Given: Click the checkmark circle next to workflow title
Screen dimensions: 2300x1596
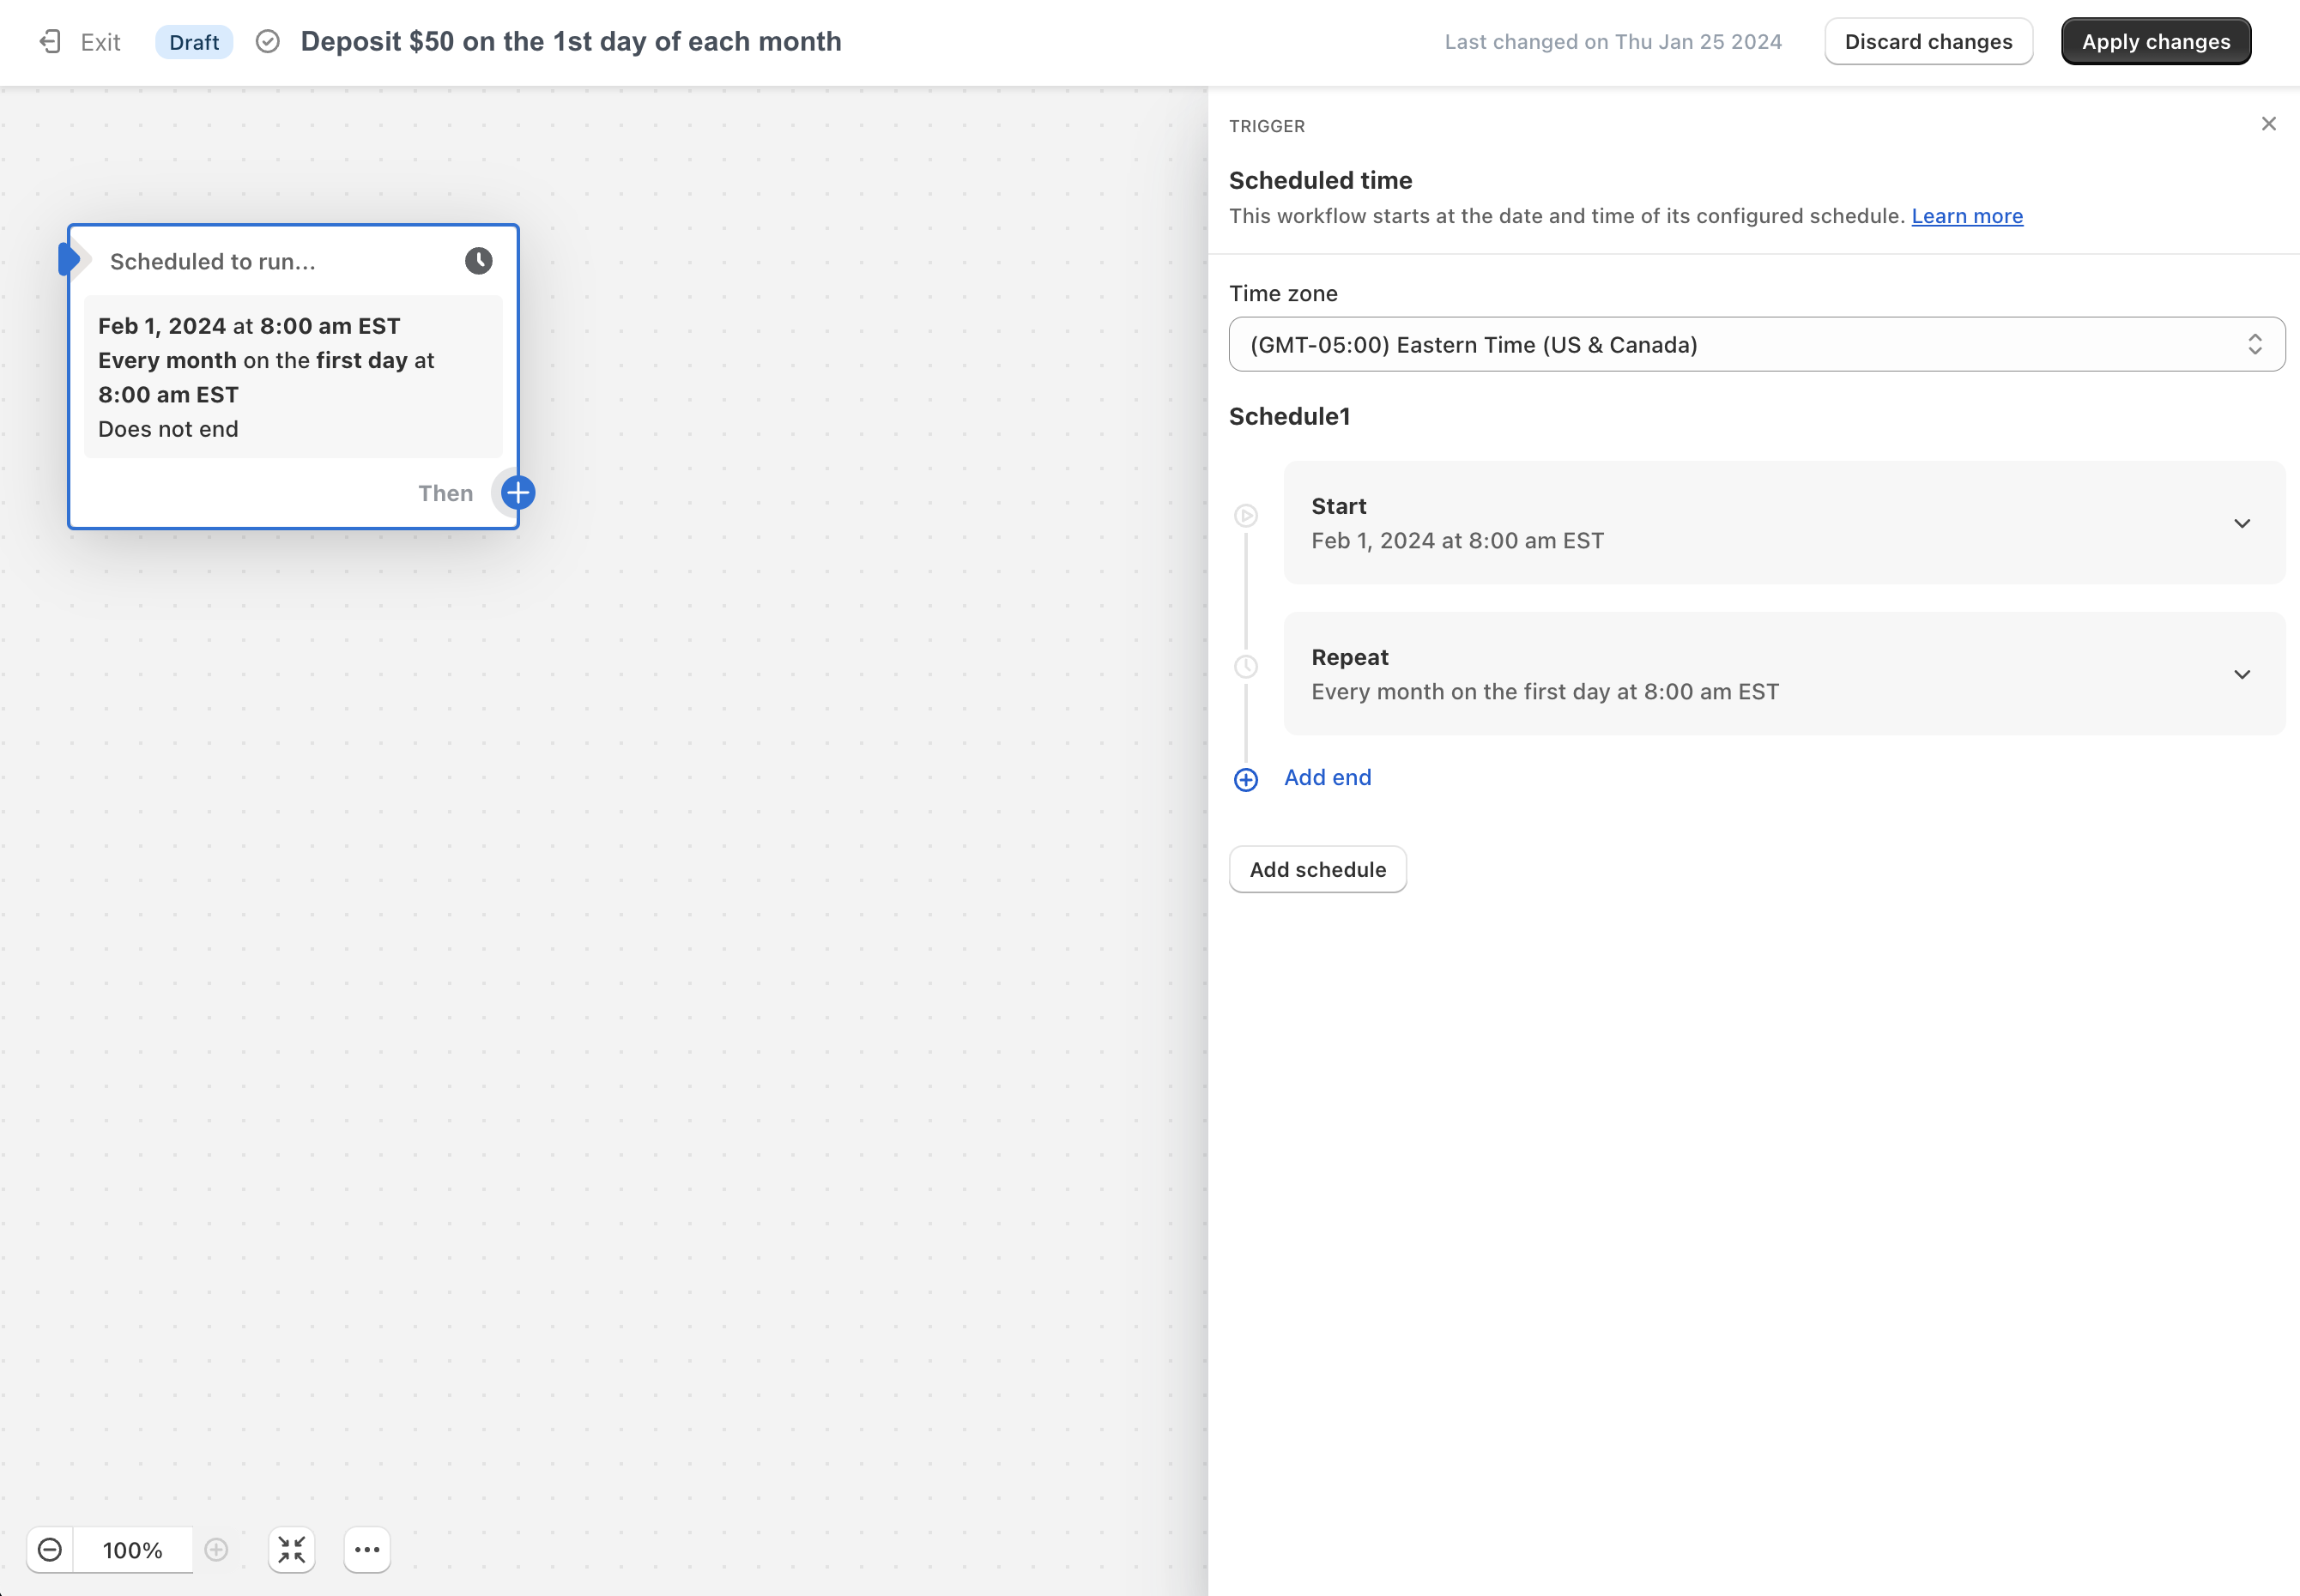Looking at the screenshot, I should click(x=267, y=41).
